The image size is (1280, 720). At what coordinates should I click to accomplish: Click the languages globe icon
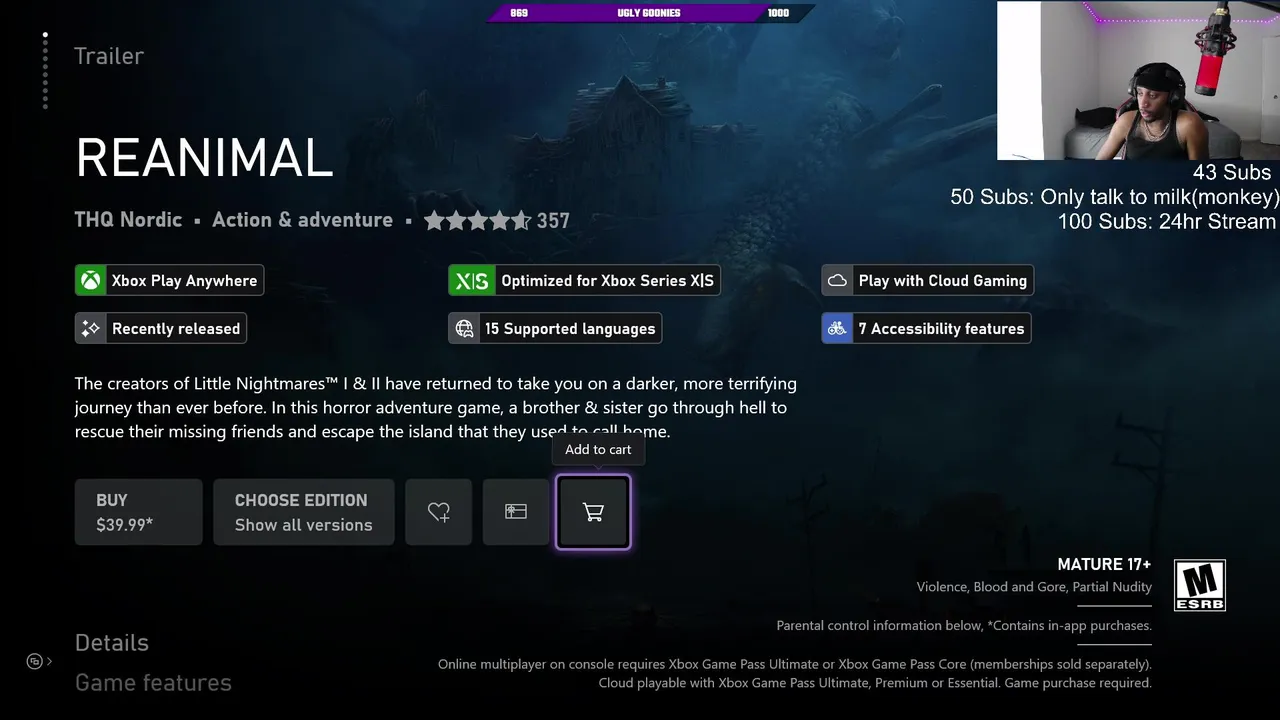[x=464, y=328]
